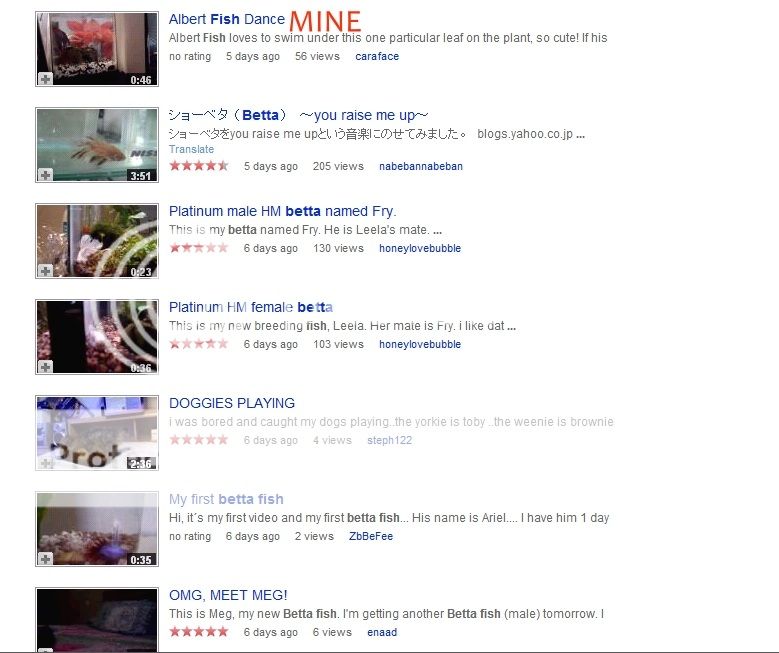
Task: Add Platinum male HM betta video to queue
Action: tap(45, 271)
